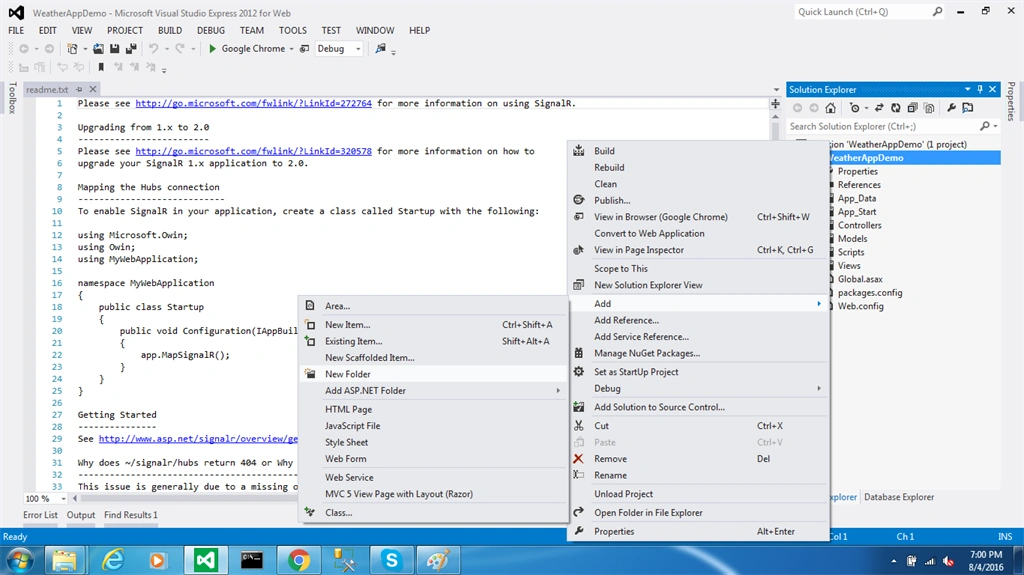Start debugging with the green play arrow
Image resolution: width=1024 pixels, height=575 pixels.
(212, 48)
